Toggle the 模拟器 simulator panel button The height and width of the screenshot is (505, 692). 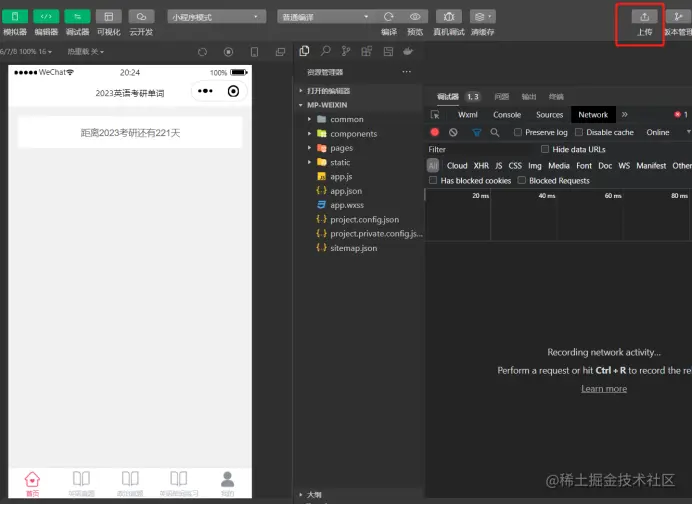(15, 17)
